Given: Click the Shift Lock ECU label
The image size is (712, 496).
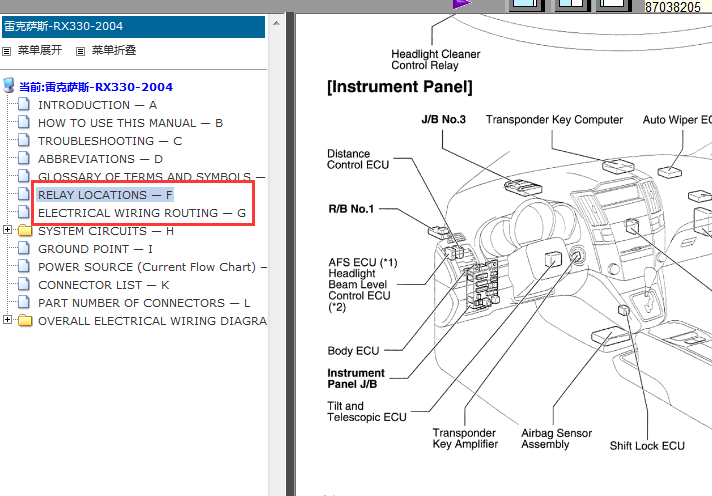Looking at the screenshot, I should pos(647,446).
